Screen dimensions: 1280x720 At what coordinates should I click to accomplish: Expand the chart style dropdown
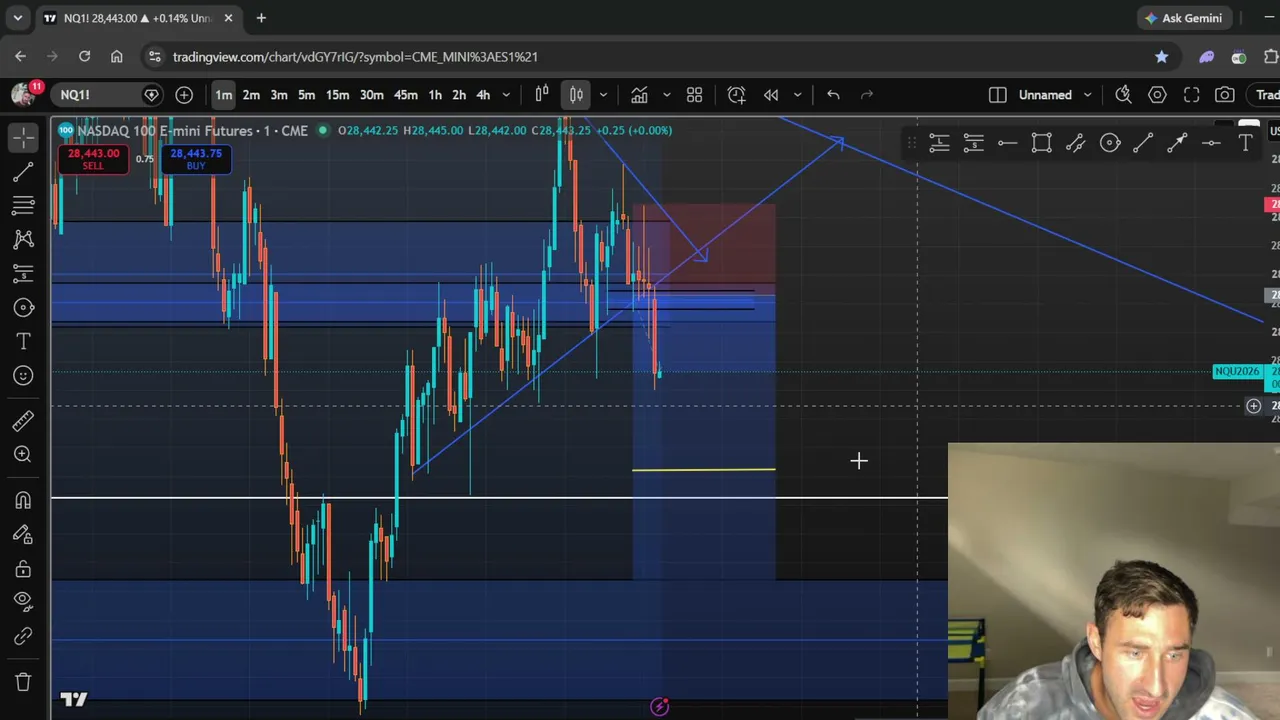click(x=603, y=95)
